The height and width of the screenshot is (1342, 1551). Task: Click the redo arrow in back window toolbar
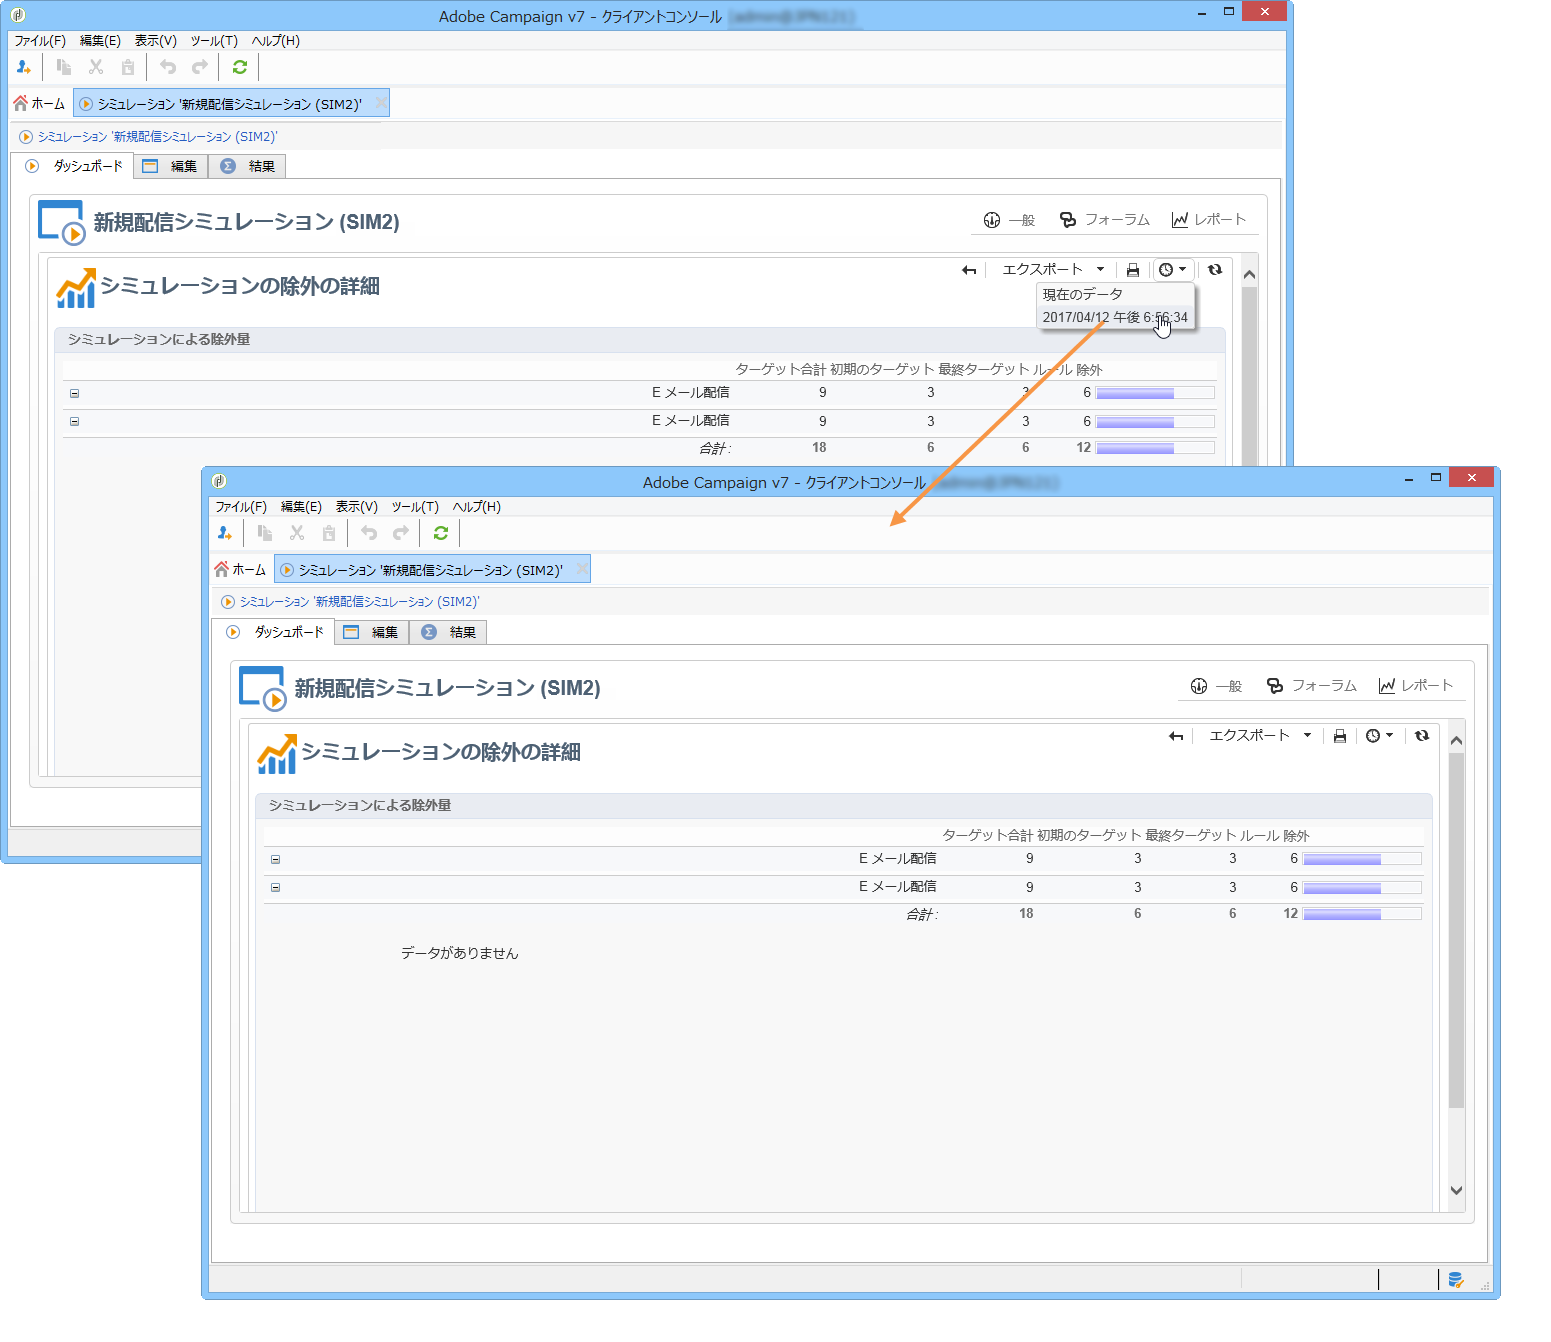[200, 67]
